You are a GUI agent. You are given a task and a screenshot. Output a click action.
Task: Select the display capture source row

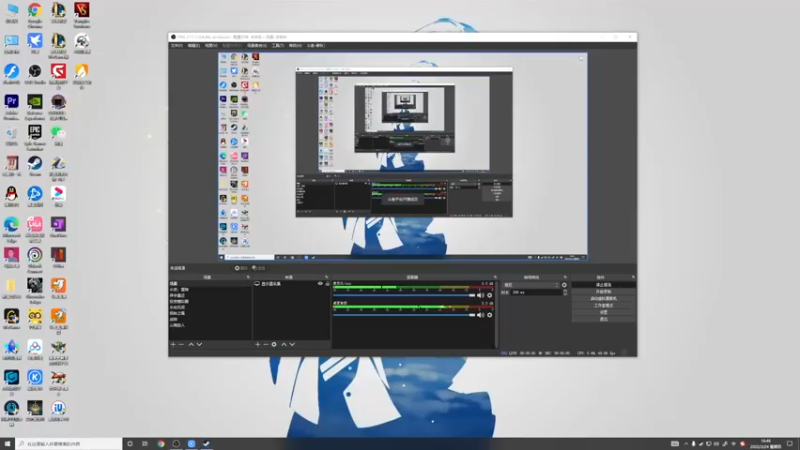(x=292, y=284)
